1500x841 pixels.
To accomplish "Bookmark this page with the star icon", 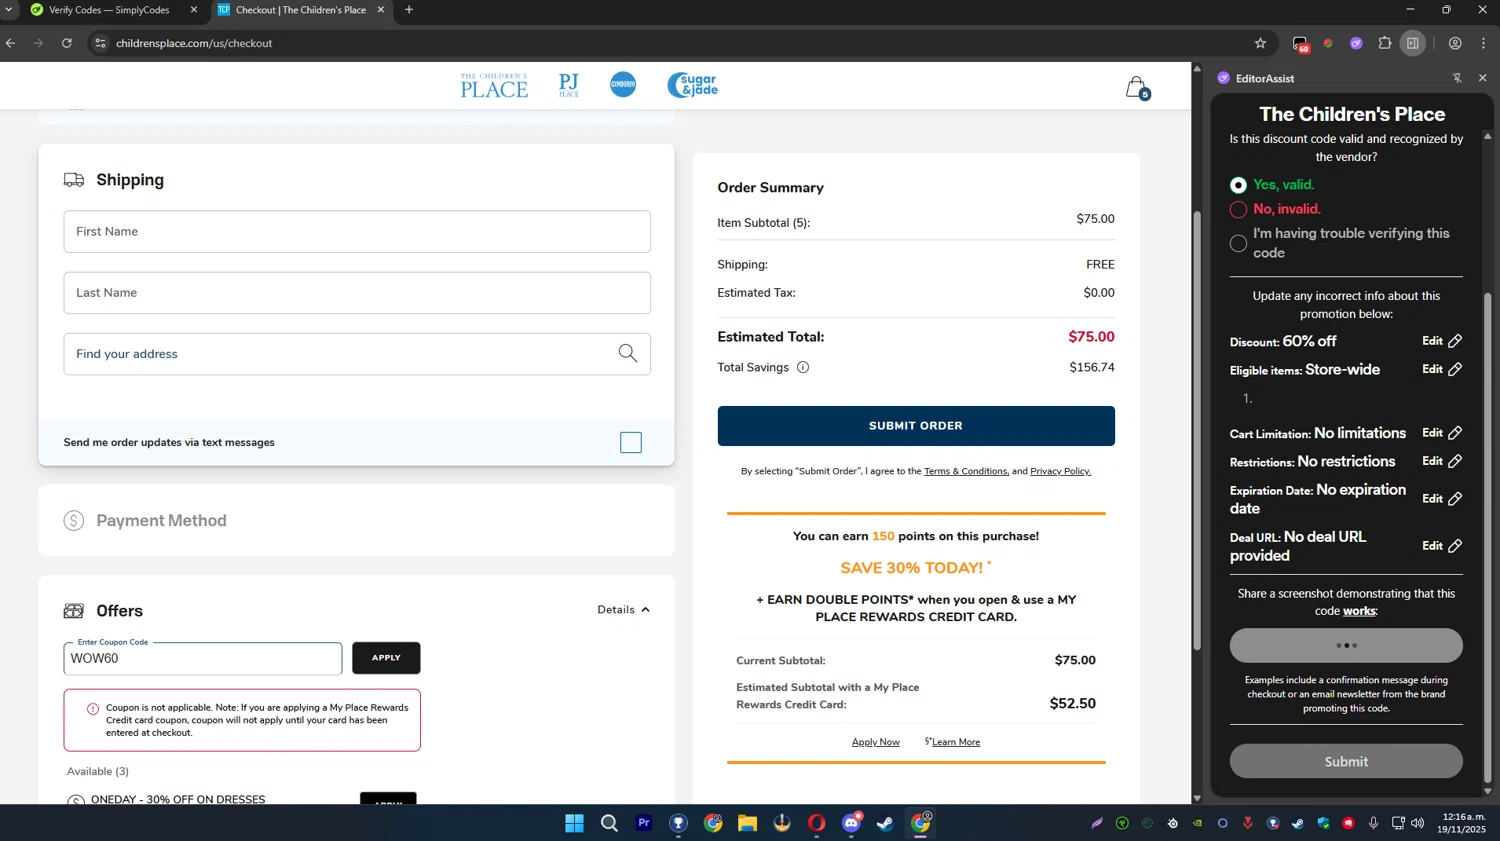I will (1260, 43).
